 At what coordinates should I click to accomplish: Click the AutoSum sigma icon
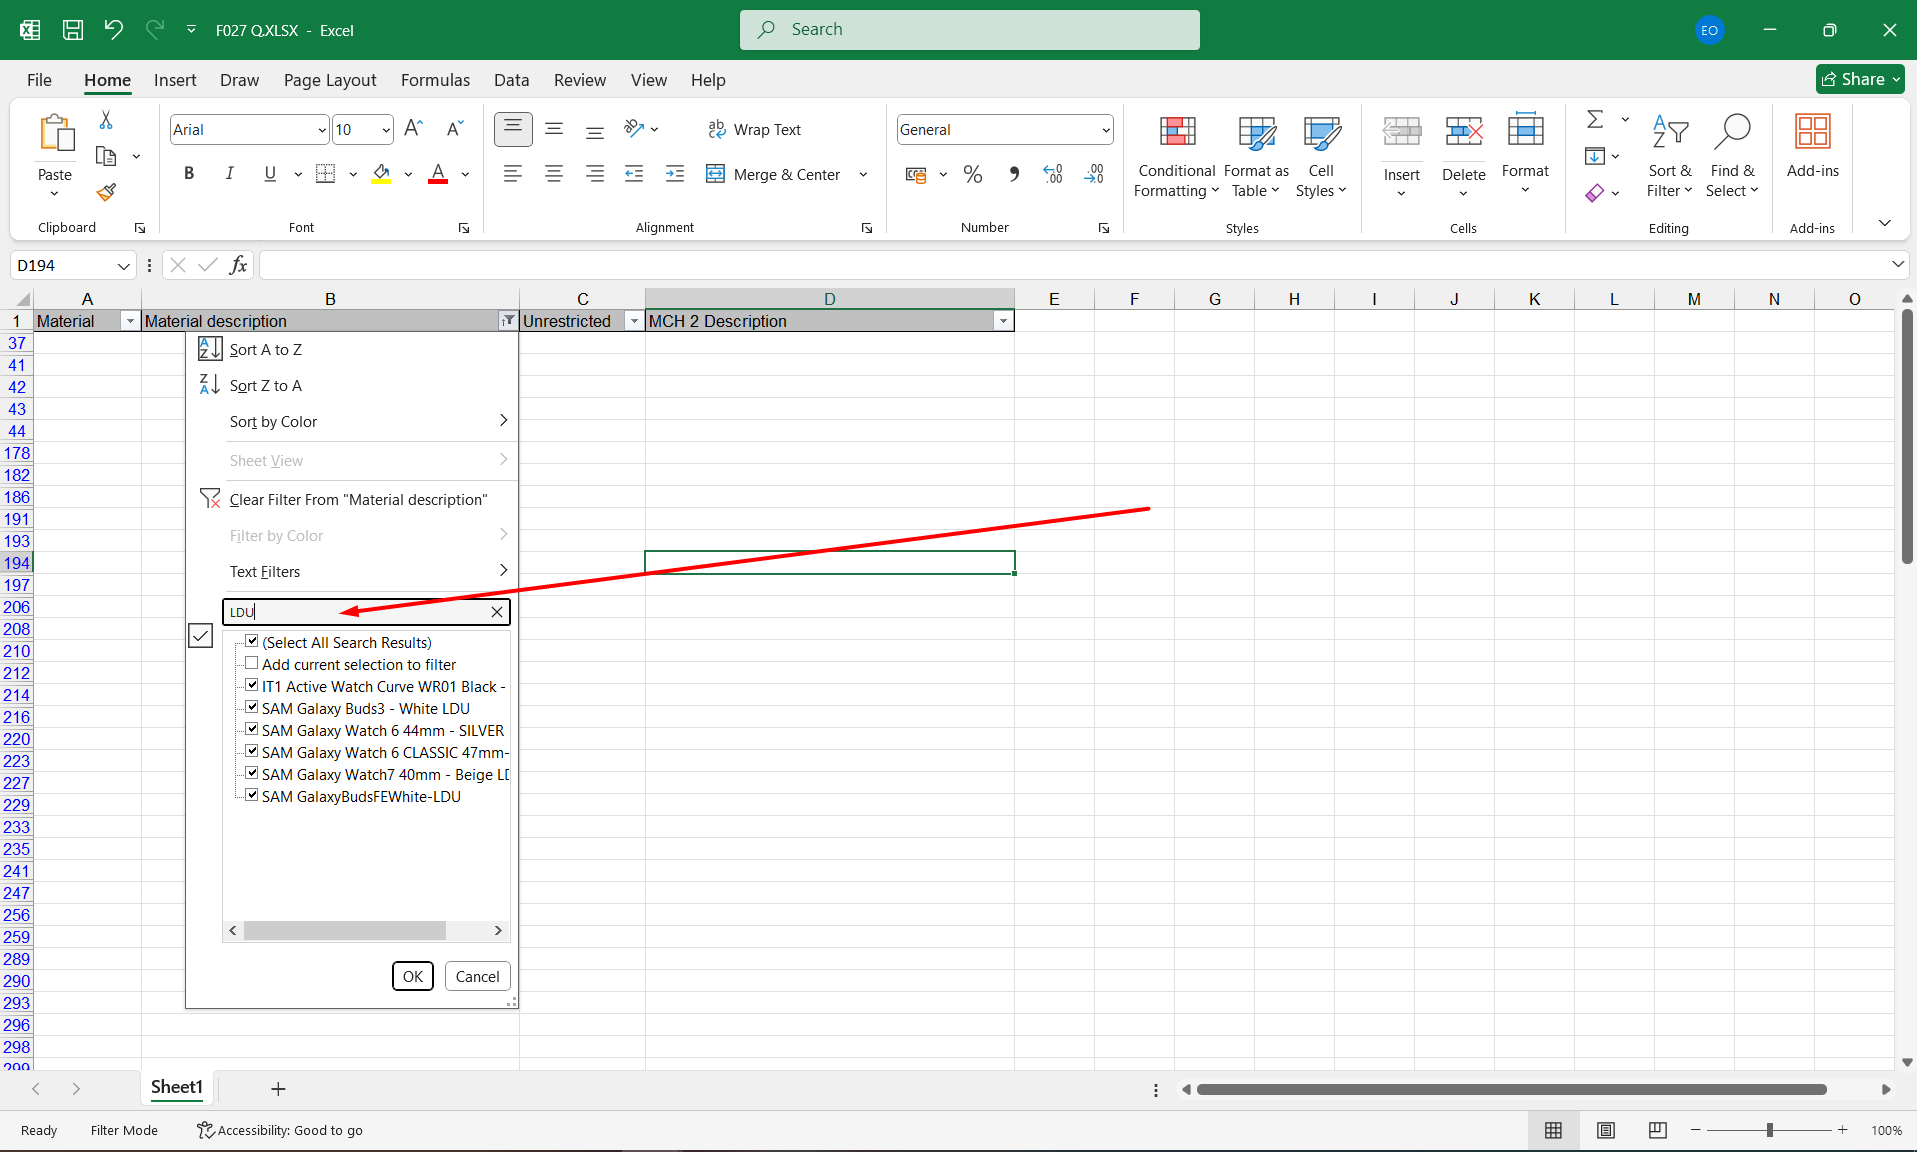pos(1595,120)
